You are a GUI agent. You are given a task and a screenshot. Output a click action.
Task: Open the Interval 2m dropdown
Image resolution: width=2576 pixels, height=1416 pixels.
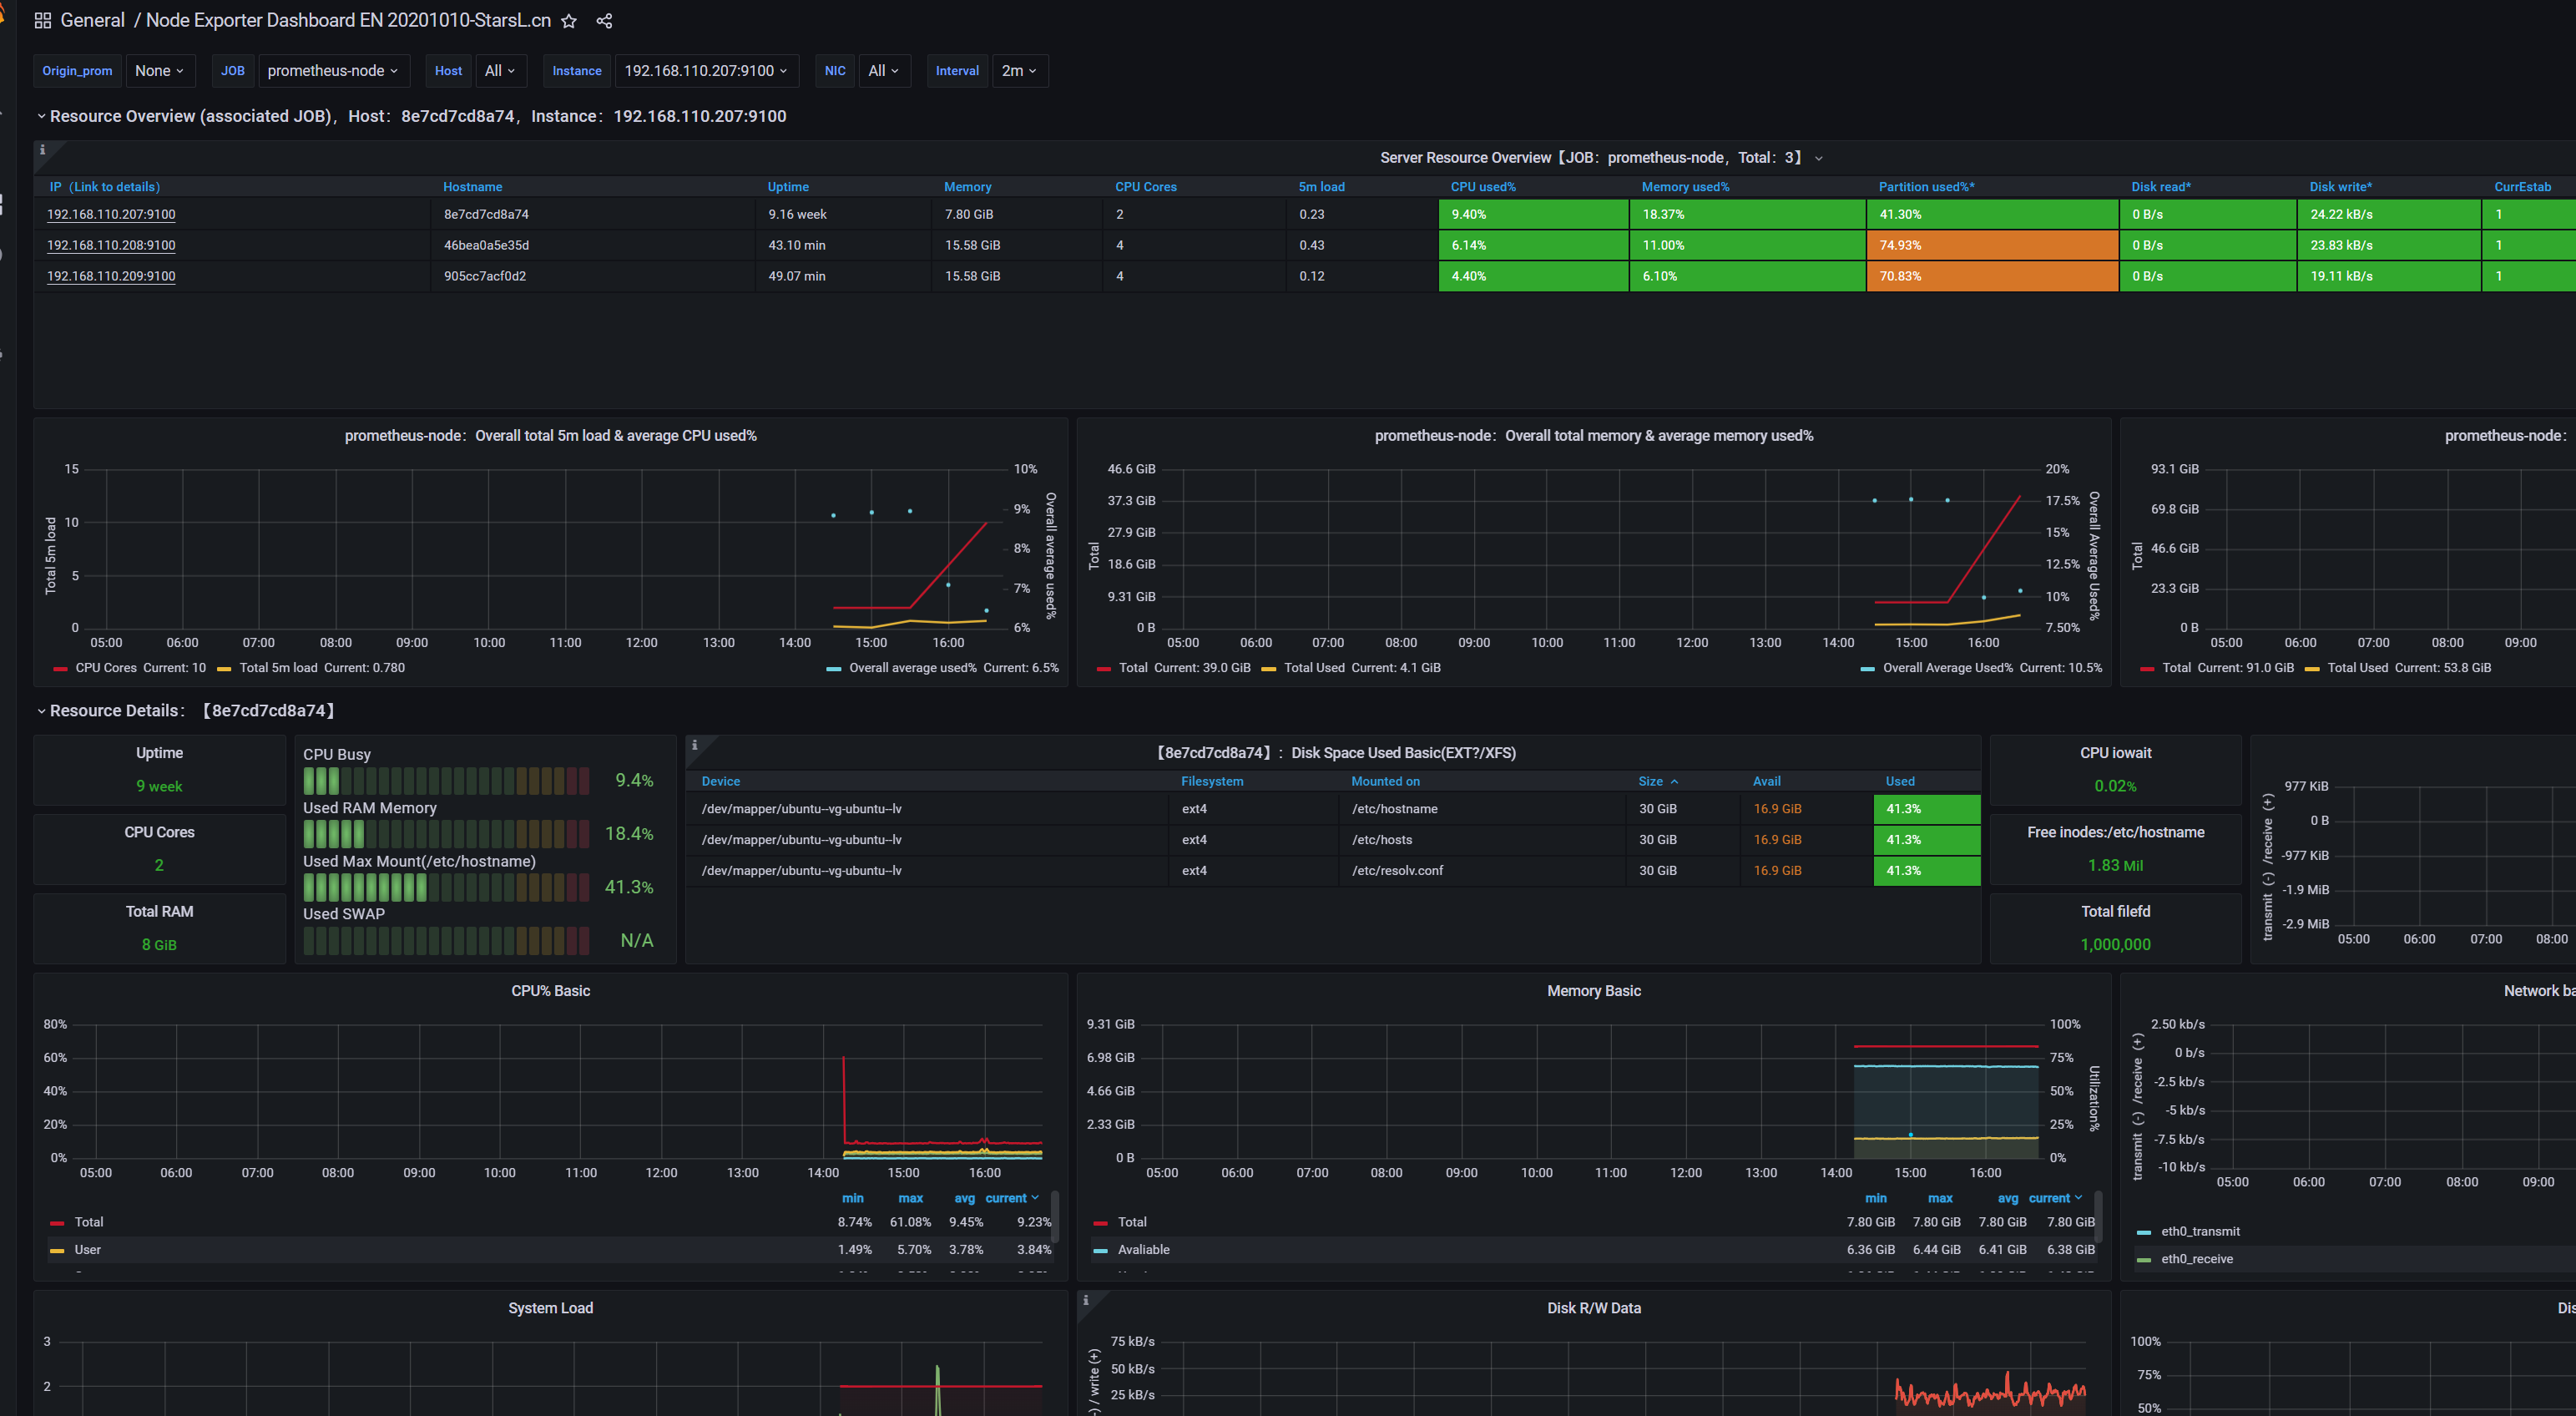pyautogui.click(x=1019, y=71)
